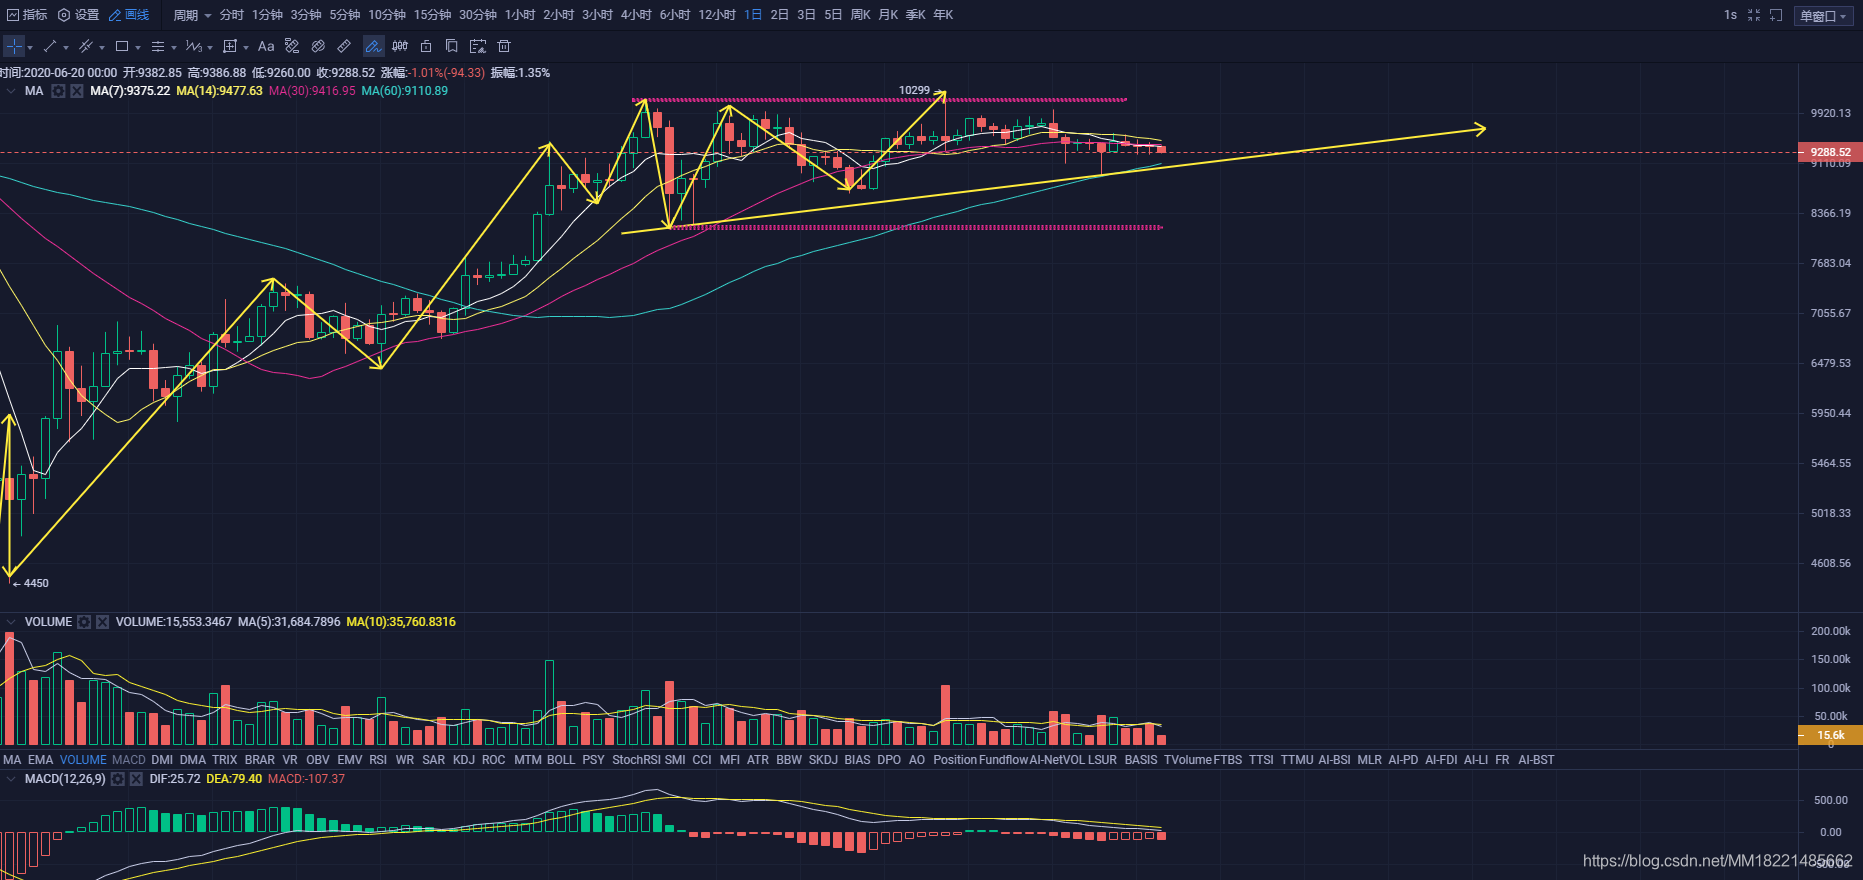Remove the MA indicator with X
This screenshot has height=880, width=1863.
click(x=77, y=91)
